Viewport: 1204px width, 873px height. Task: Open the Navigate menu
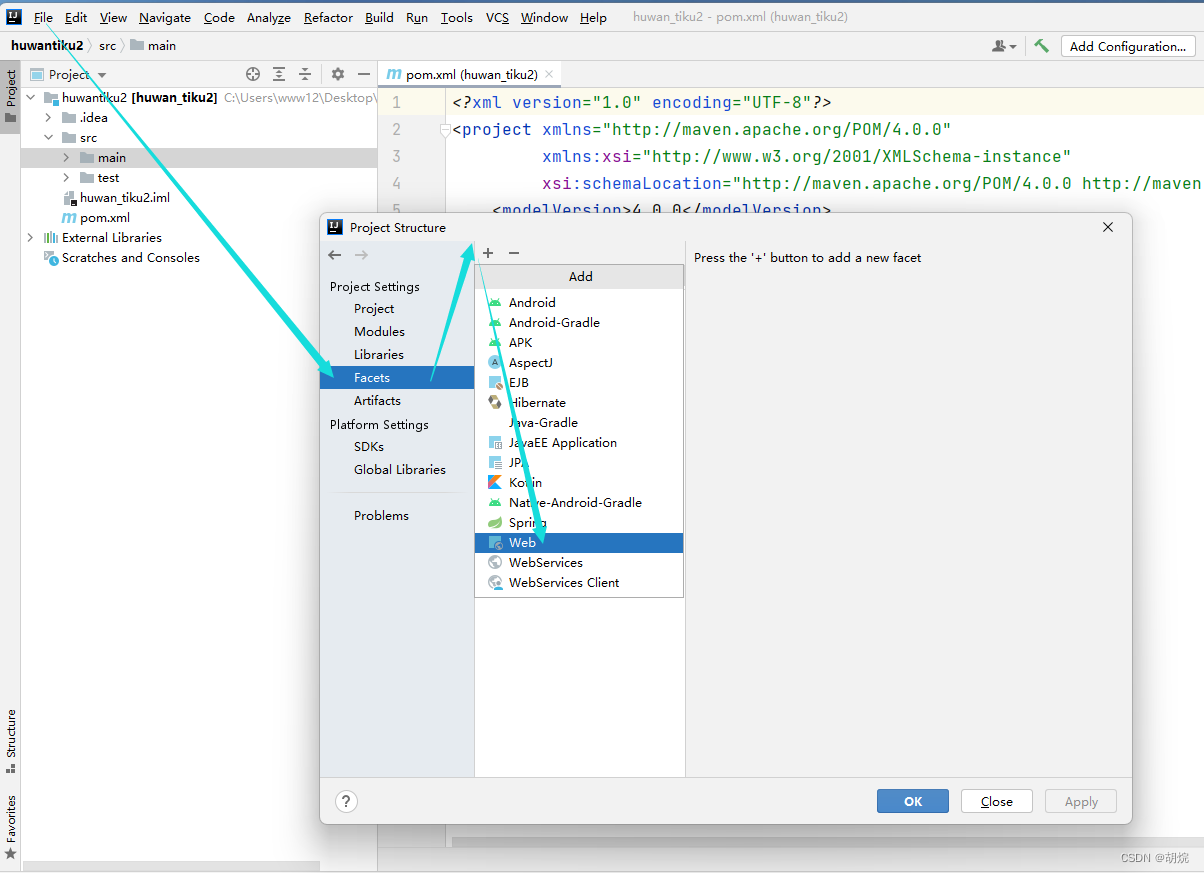pyautogui.click(x=165, y=18)
